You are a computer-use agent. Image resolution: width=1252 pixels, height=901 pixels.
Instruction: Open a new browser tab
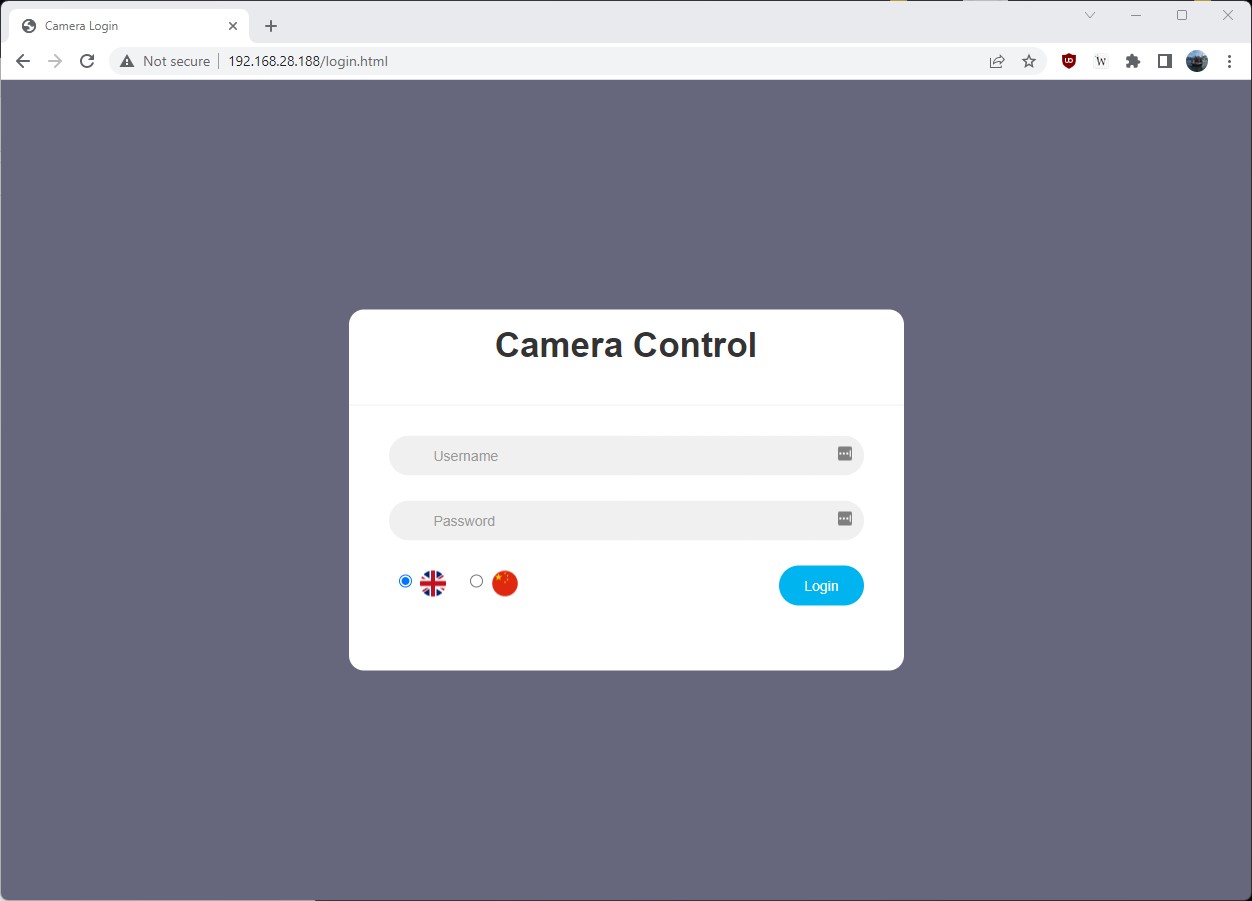pyautogui.click(x=271, y=26)
